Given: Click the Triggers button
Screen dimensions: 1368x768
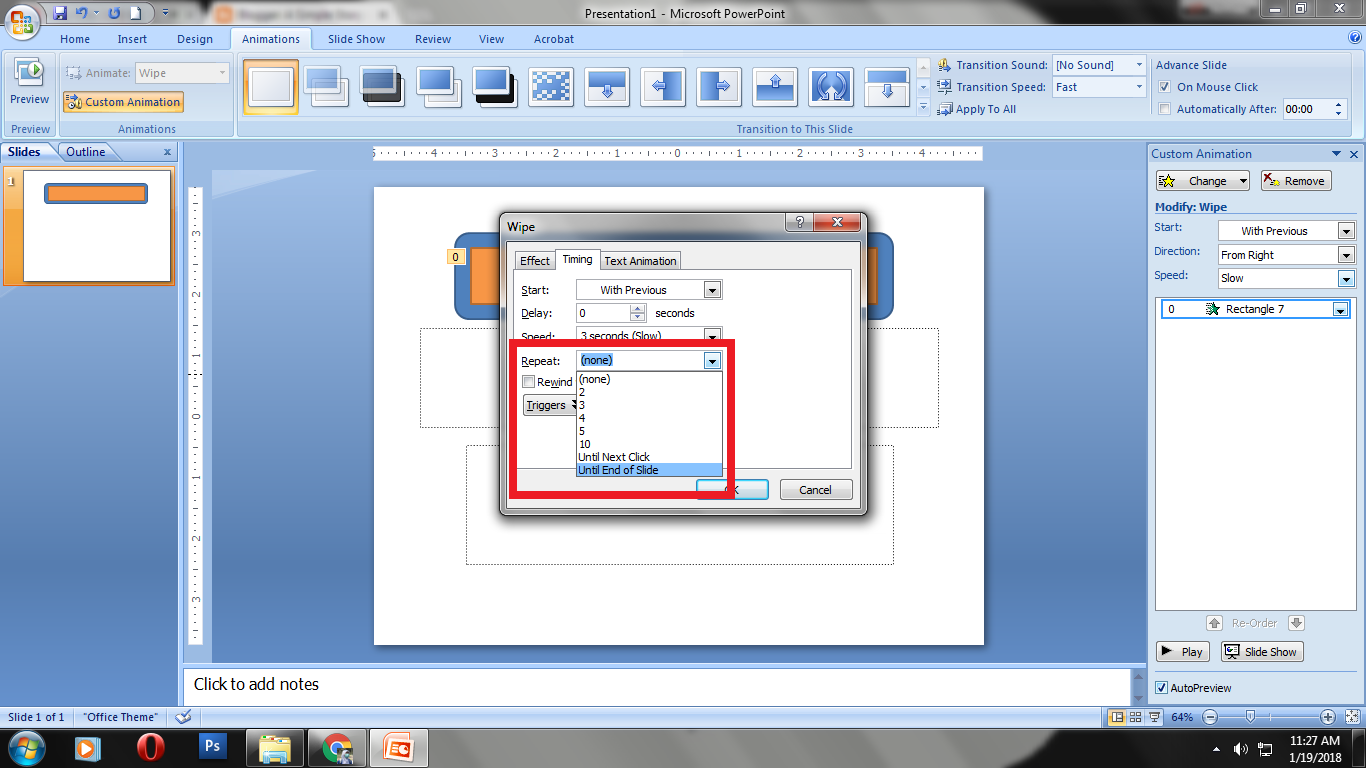Looking at the screenshot, I should 549,404.
